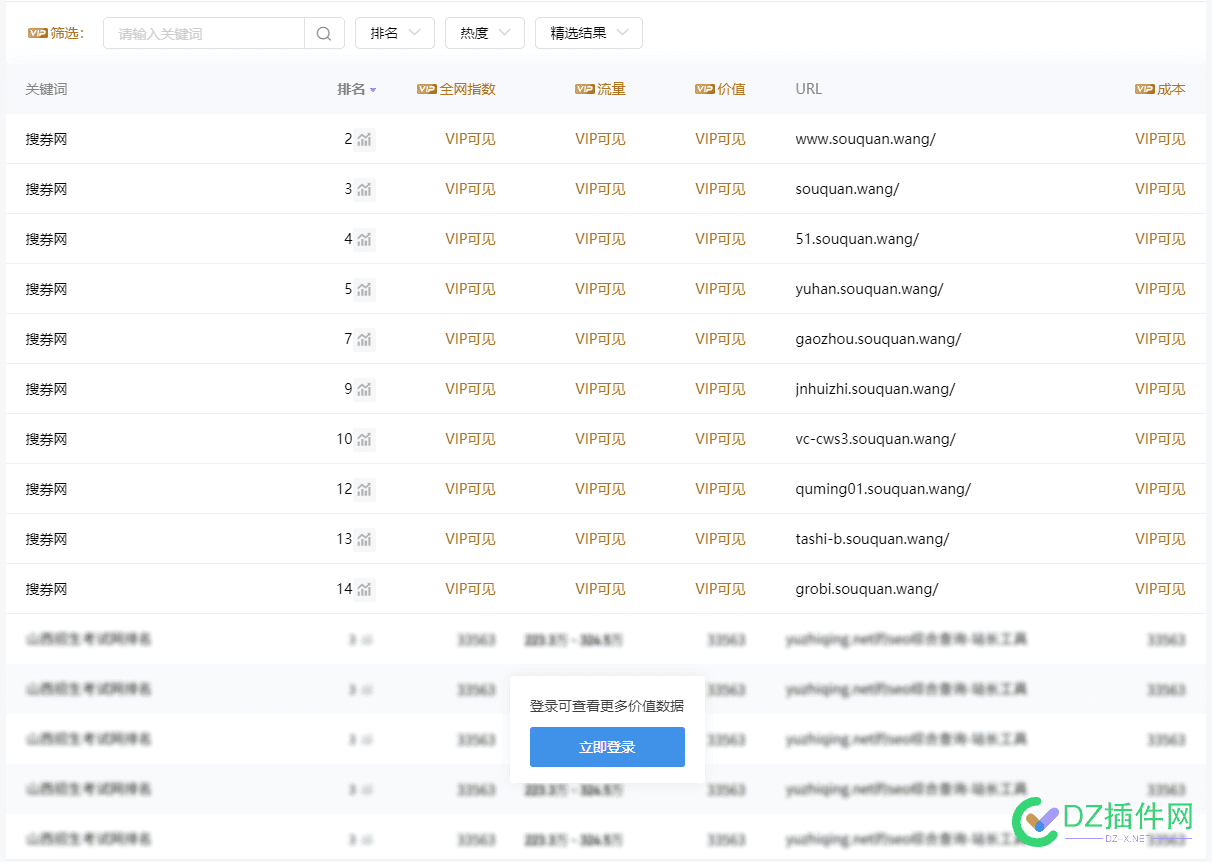Sort by the 排名 column header text
This screenshot has width=1212, height=862.
pos(351,89)
